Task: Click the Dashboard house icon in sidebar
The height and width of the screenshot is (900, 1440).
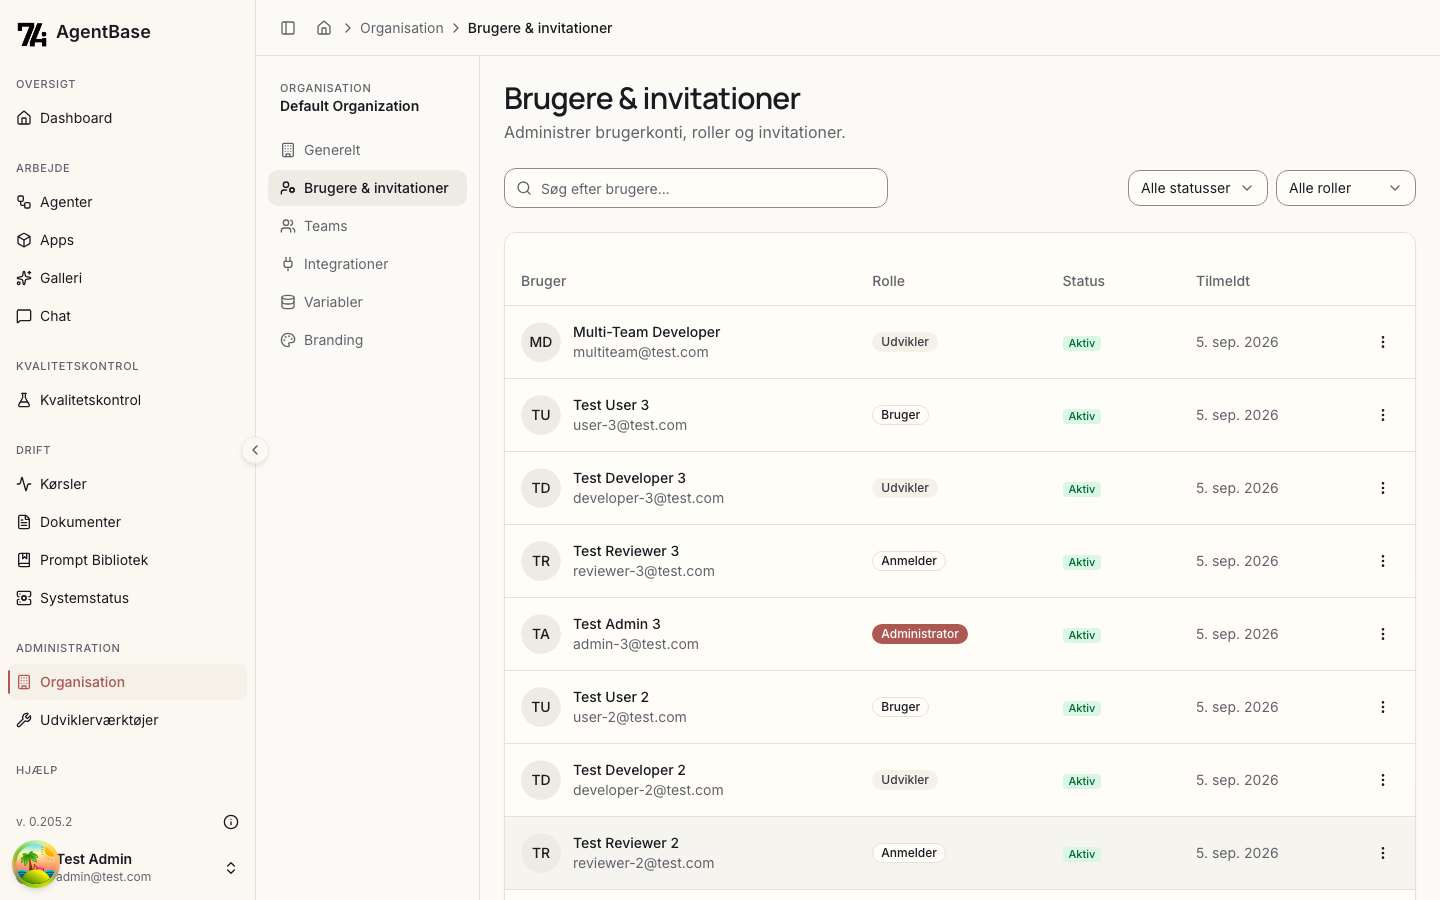Action: pos(24,118)
